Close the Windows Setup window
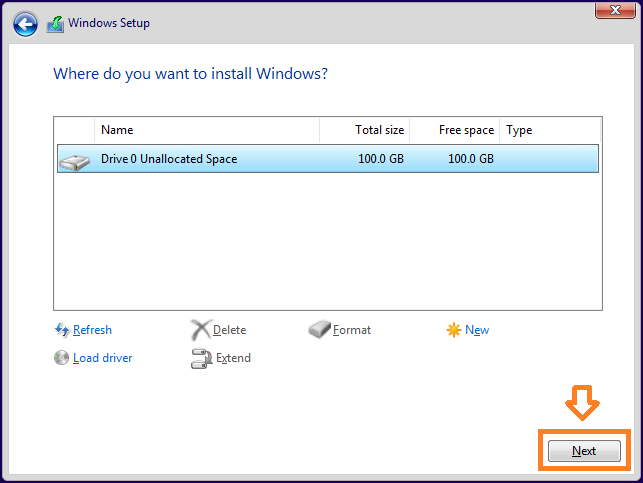The image size is (643, 483). [615, 10]
